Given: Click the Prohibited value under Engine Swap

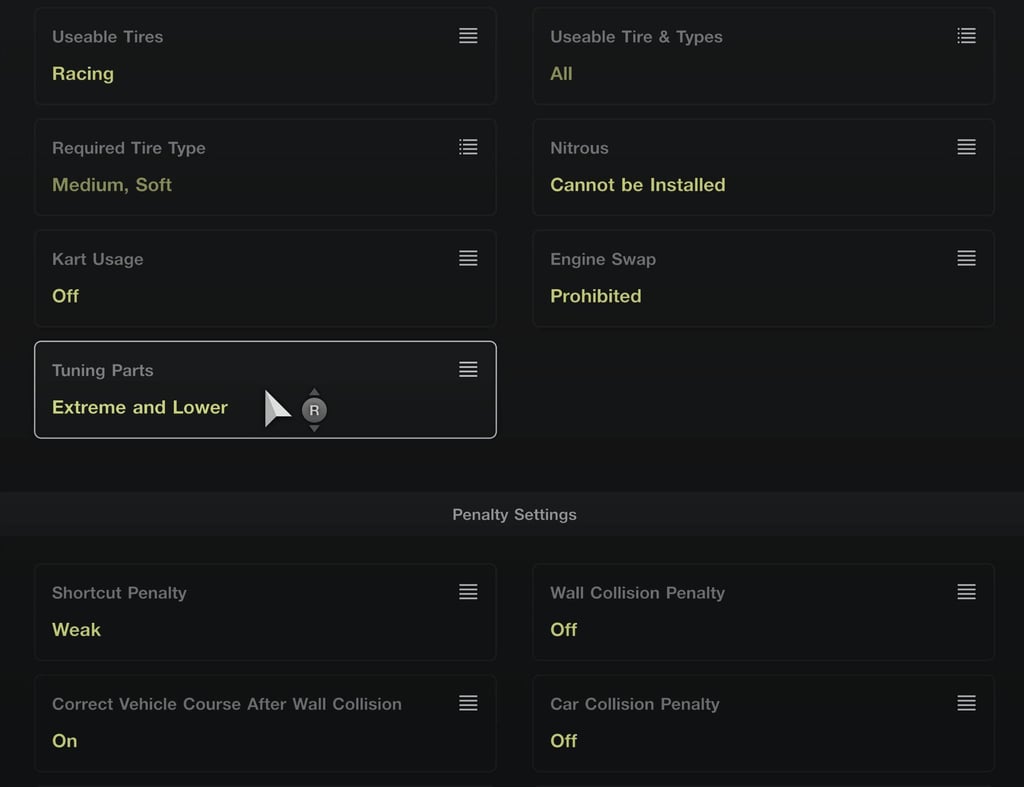Looking at the screenshot, I should [596, 296].
